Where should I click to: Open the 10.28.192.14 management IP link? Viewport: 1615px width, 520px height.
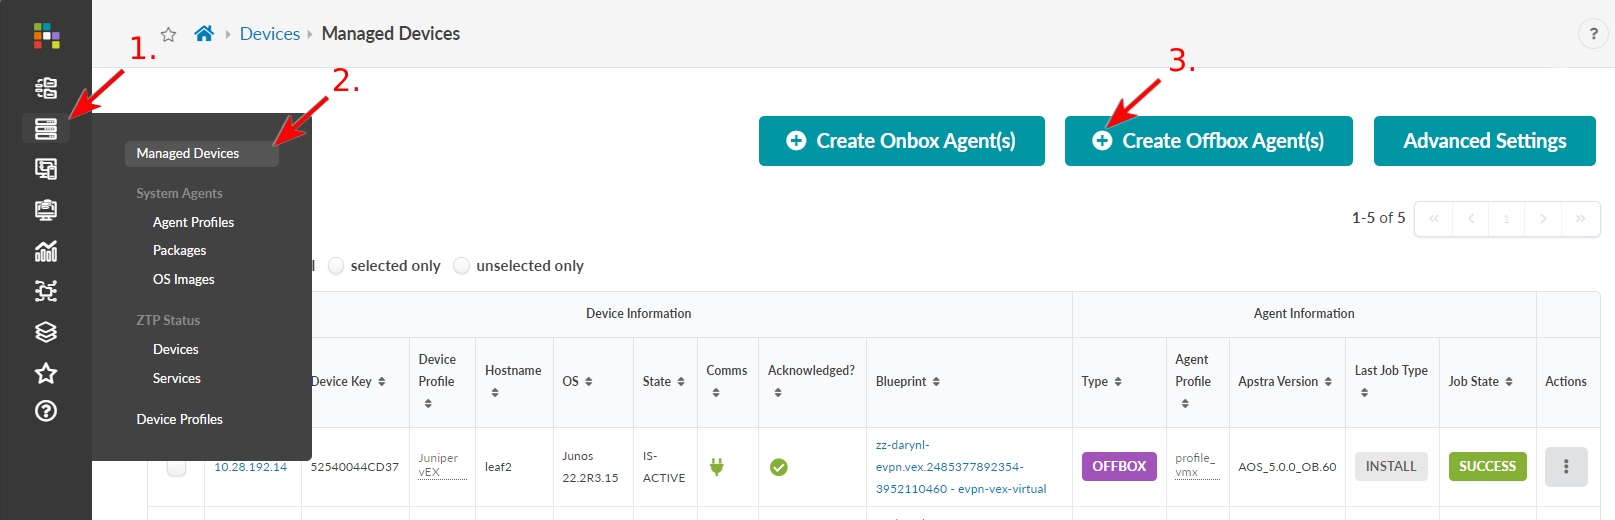coord(250,467)
